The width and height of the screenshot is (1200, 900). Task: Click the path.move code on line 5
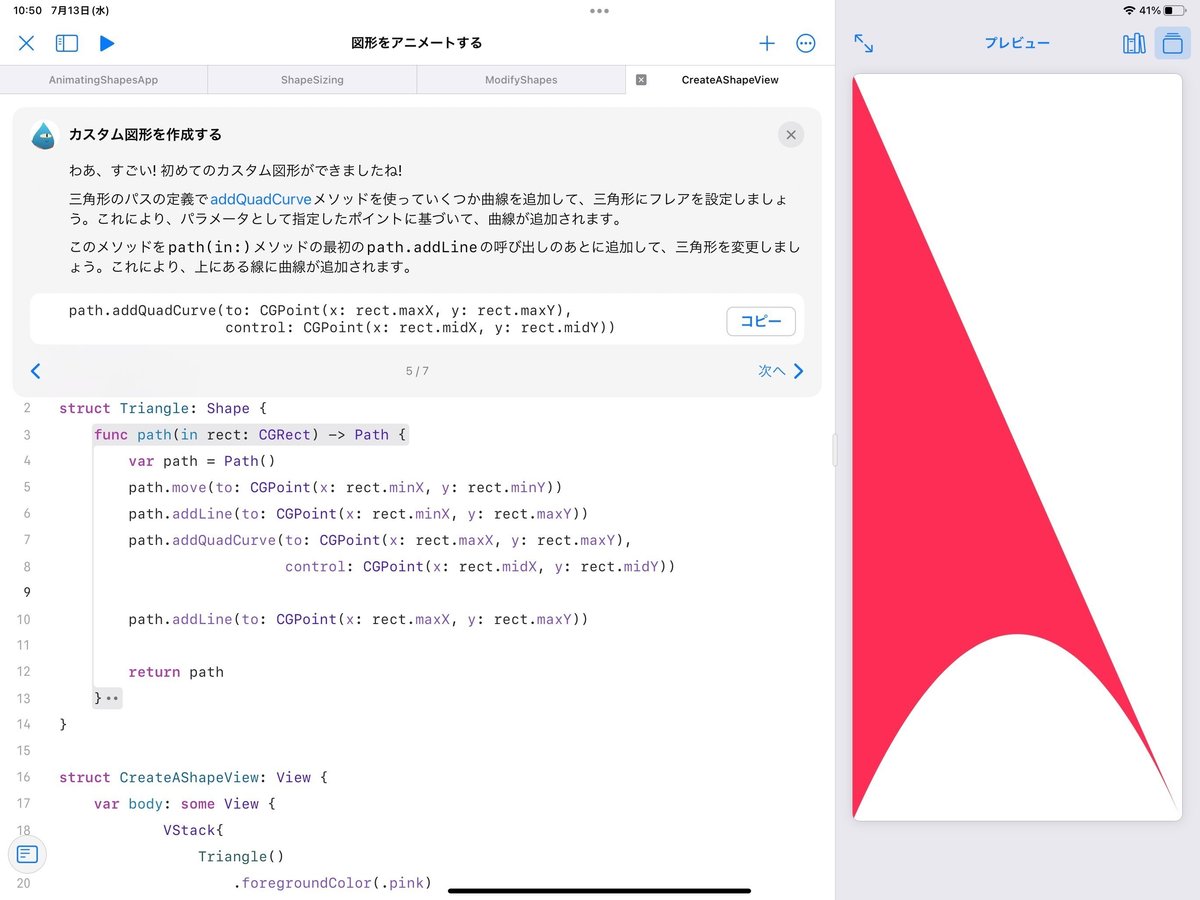coord(346,487)
